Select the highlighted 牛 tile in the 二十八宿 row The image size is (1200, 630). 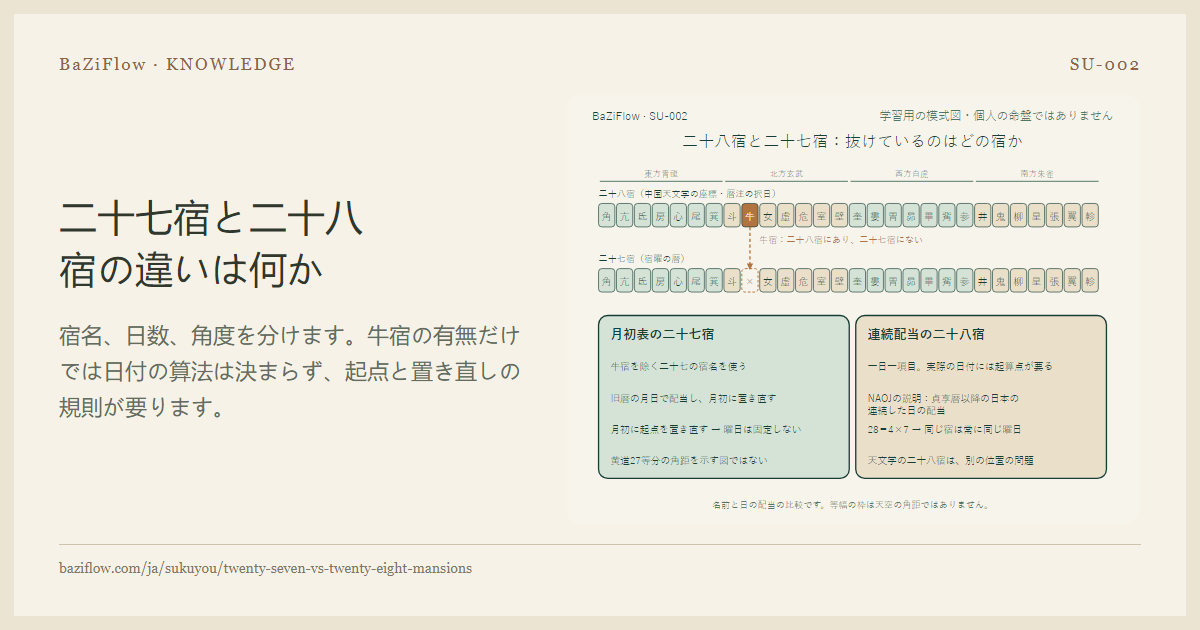click(750, 215)
